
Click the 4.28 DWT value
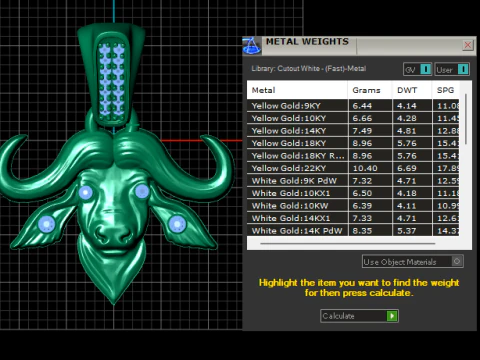(x=407, y=118)
